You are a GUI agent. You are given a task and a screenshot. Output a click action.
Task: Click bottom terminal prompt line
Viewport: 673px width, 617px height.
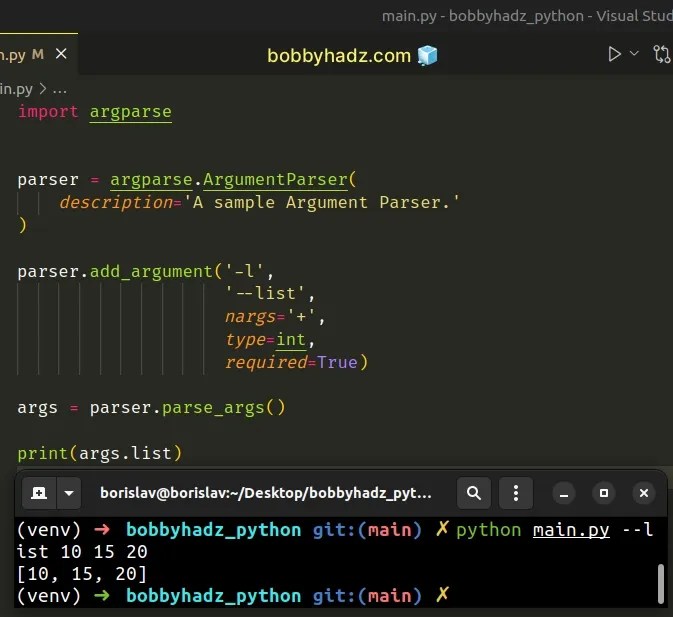(x=232, y=596)
